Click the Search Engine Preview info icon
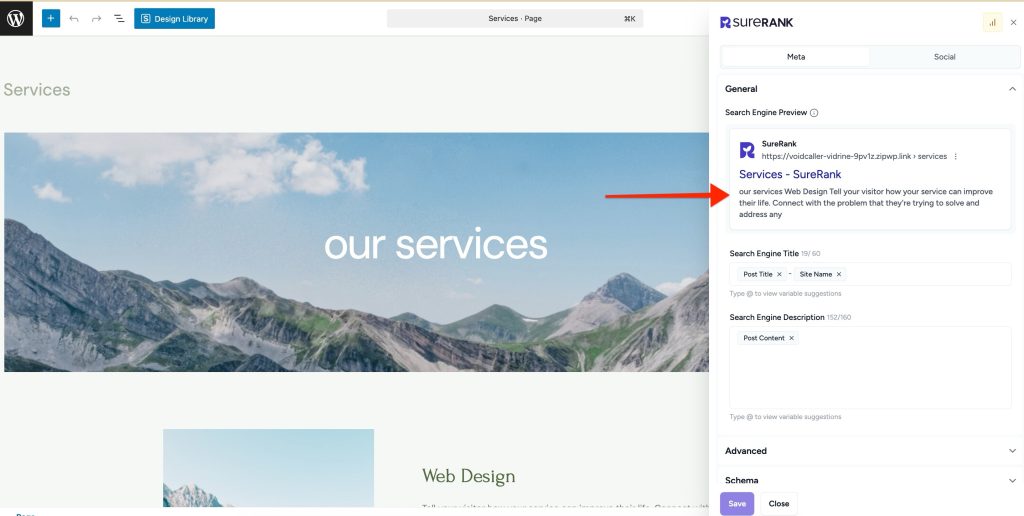 (x=814, y=113)
